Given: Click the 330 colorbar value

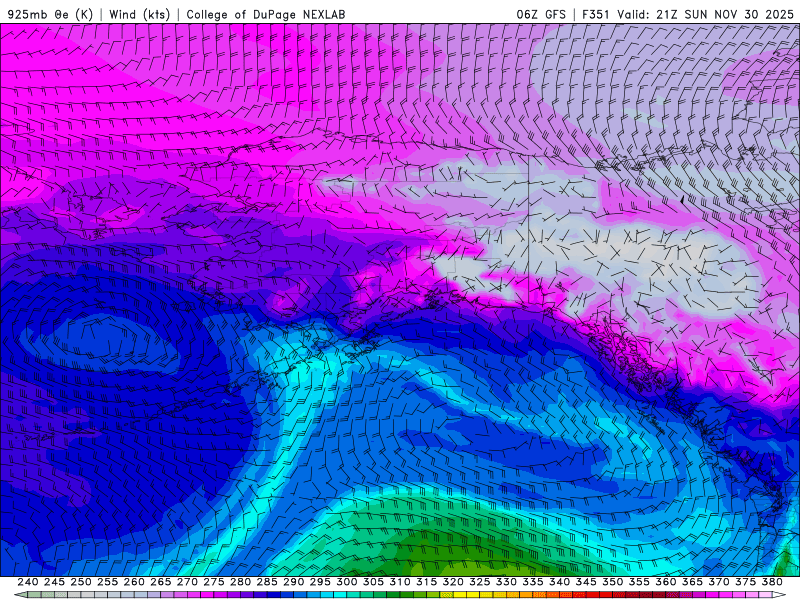Looking at the screenshot, I should (506, 582).
